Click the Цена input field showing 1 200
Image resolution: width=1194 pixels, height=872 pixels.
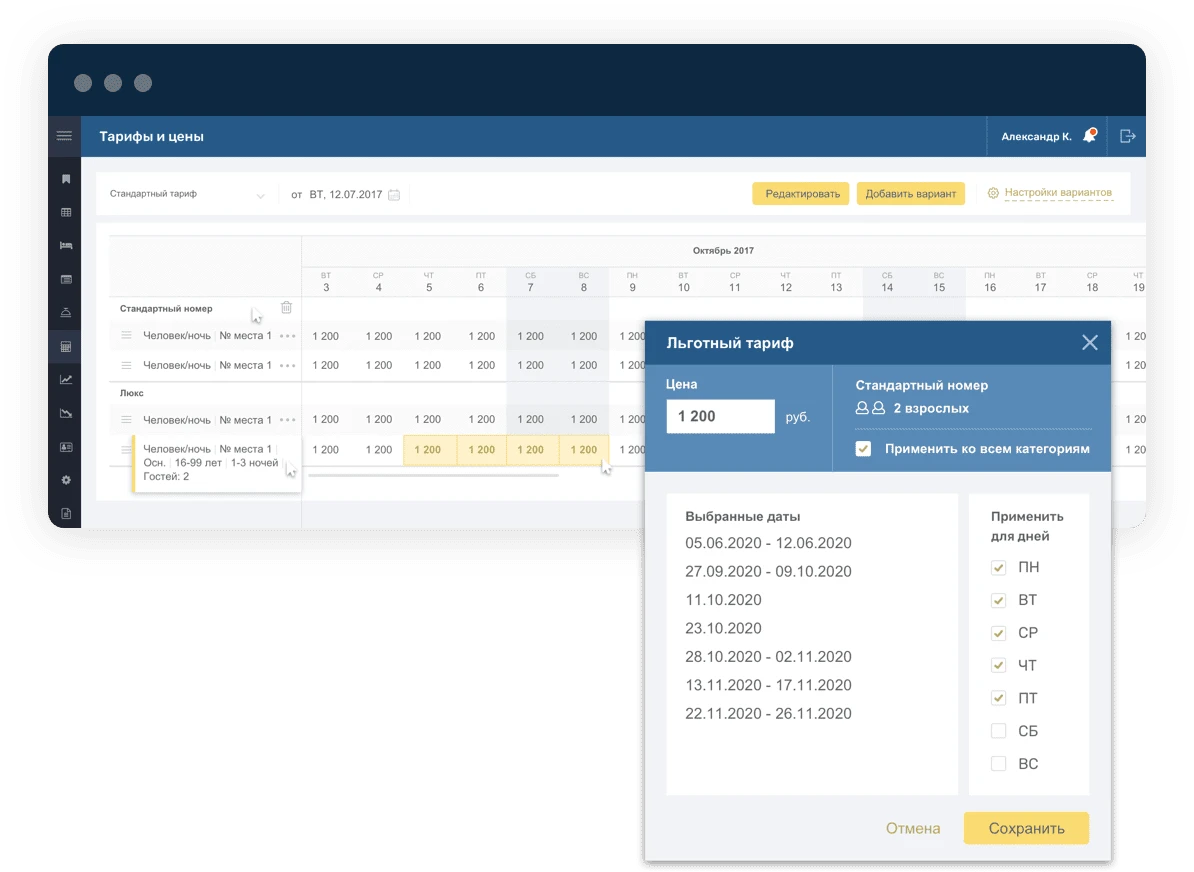tap(720, 417)
